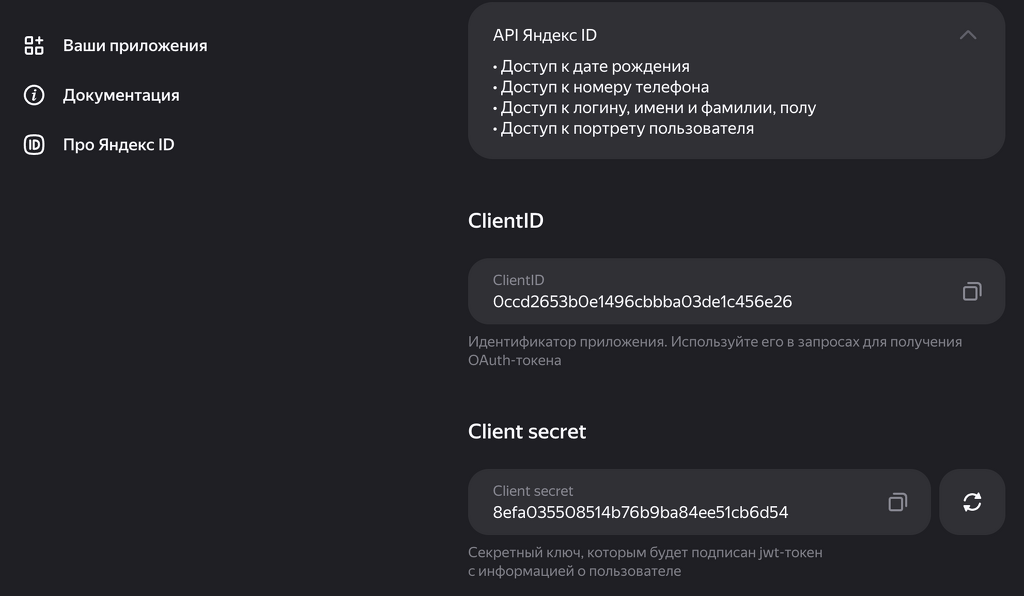The image size is (1024, 596).
Task: Copy the ClientID value with the copy icon
Action: pos(972,291)
